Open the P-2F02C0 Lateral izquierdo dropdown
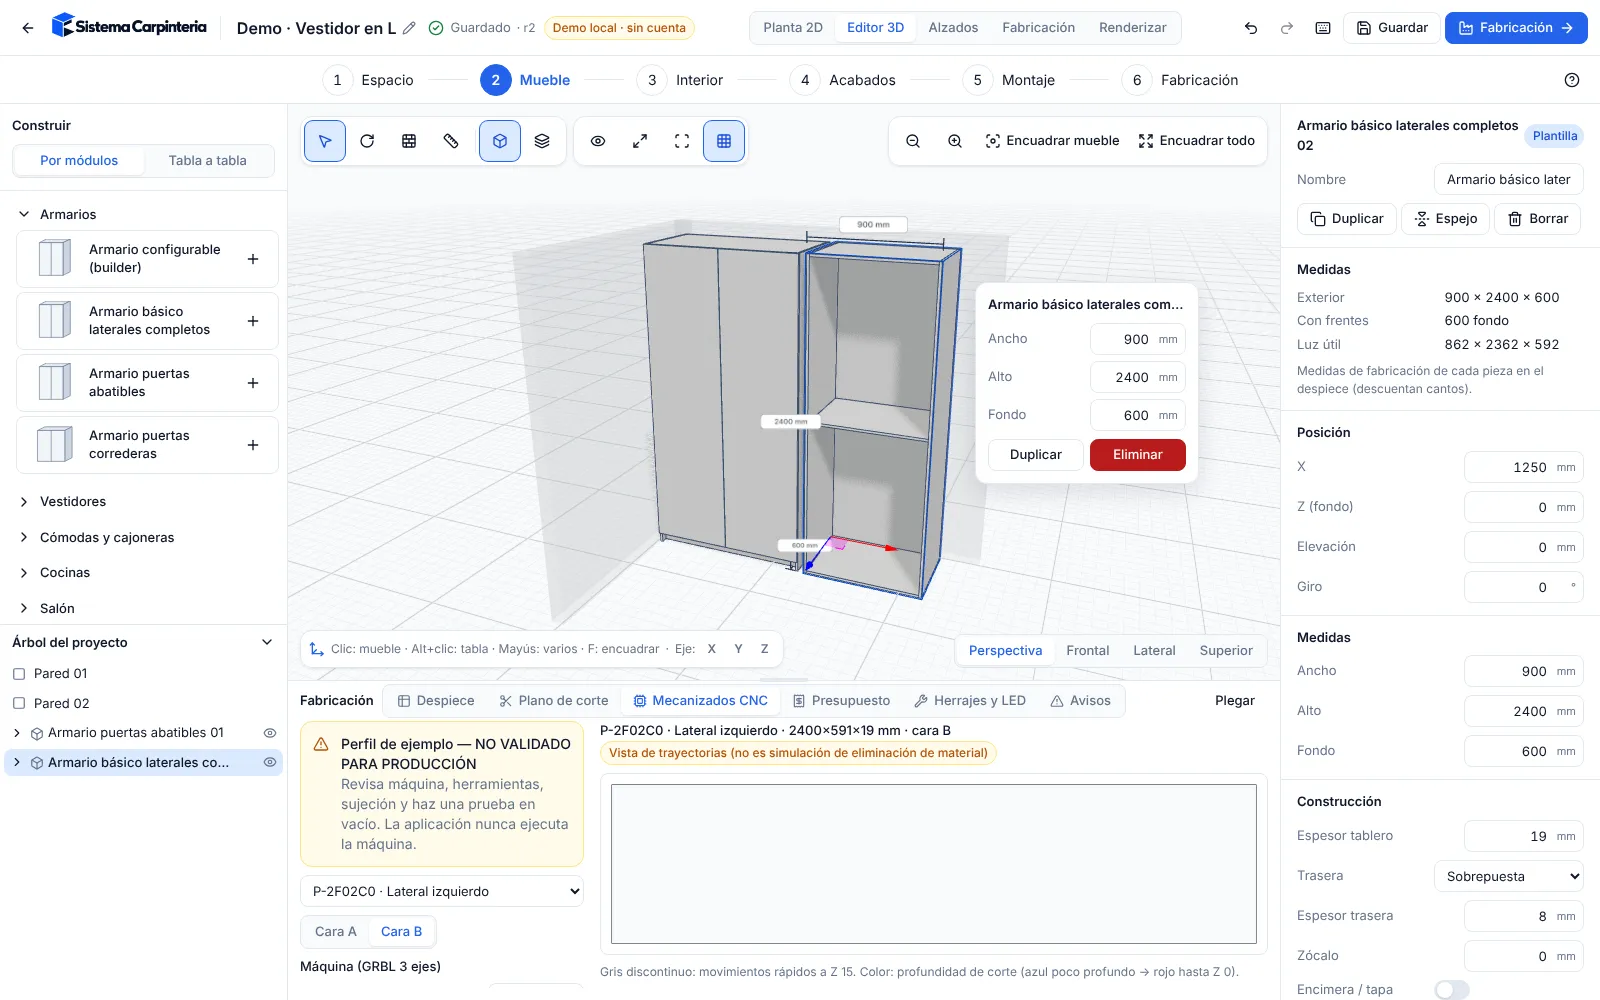This screenshot has width=1600, height=1000. [442, 891]
